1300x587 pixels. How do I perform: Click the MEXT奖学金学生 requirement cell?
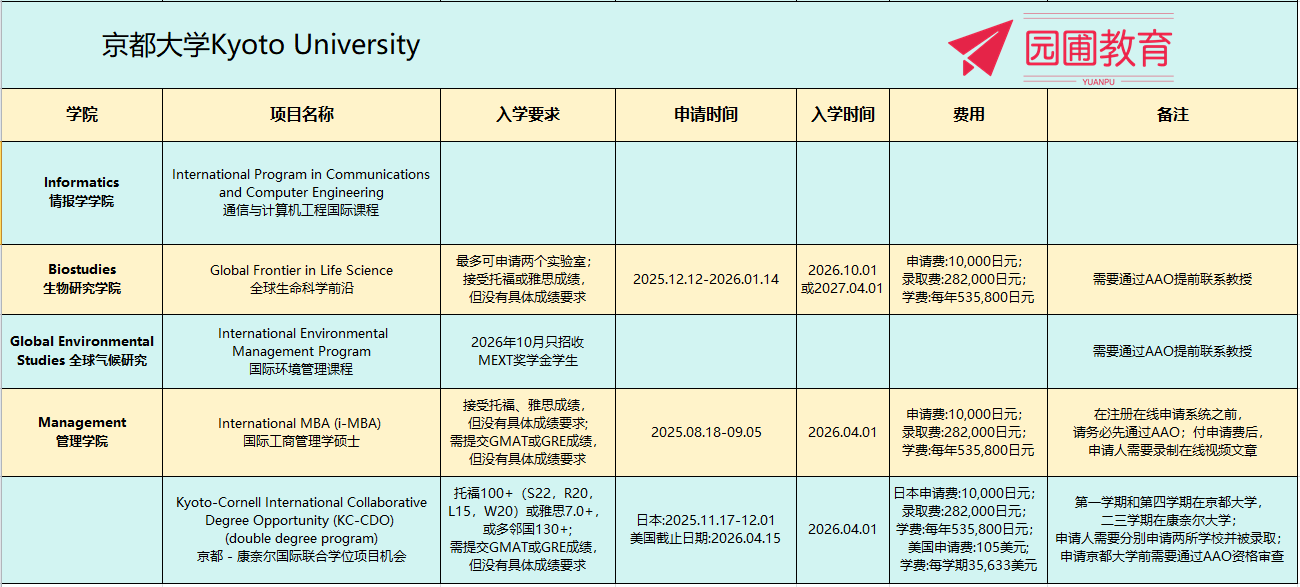click(x=527, y=351)
